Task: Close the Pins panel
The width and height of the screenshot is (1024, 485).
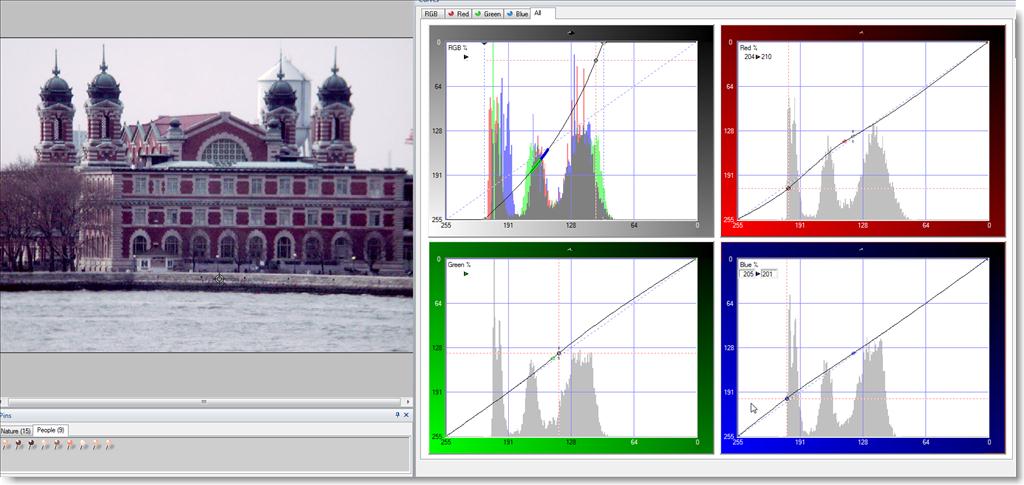Action: (x=406, y=415)
